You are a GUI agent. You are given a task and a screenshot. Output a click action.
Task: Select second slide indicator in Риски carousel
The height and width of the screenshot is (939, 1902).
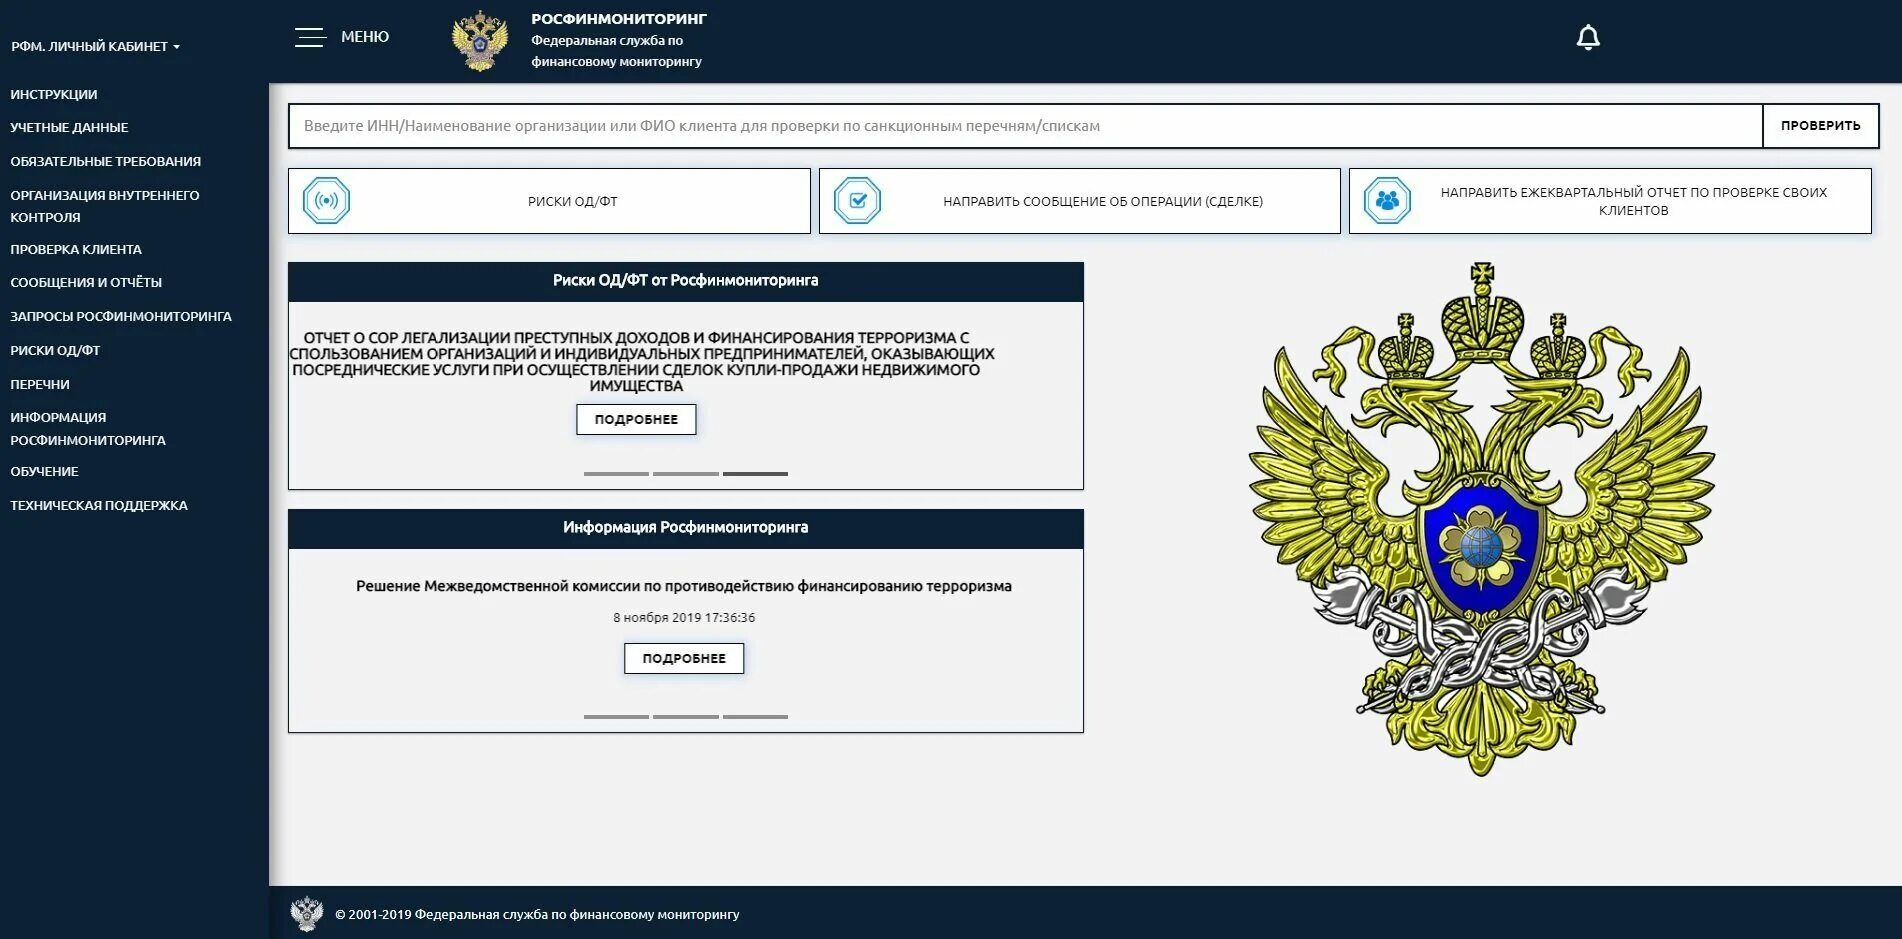[686, 473]
